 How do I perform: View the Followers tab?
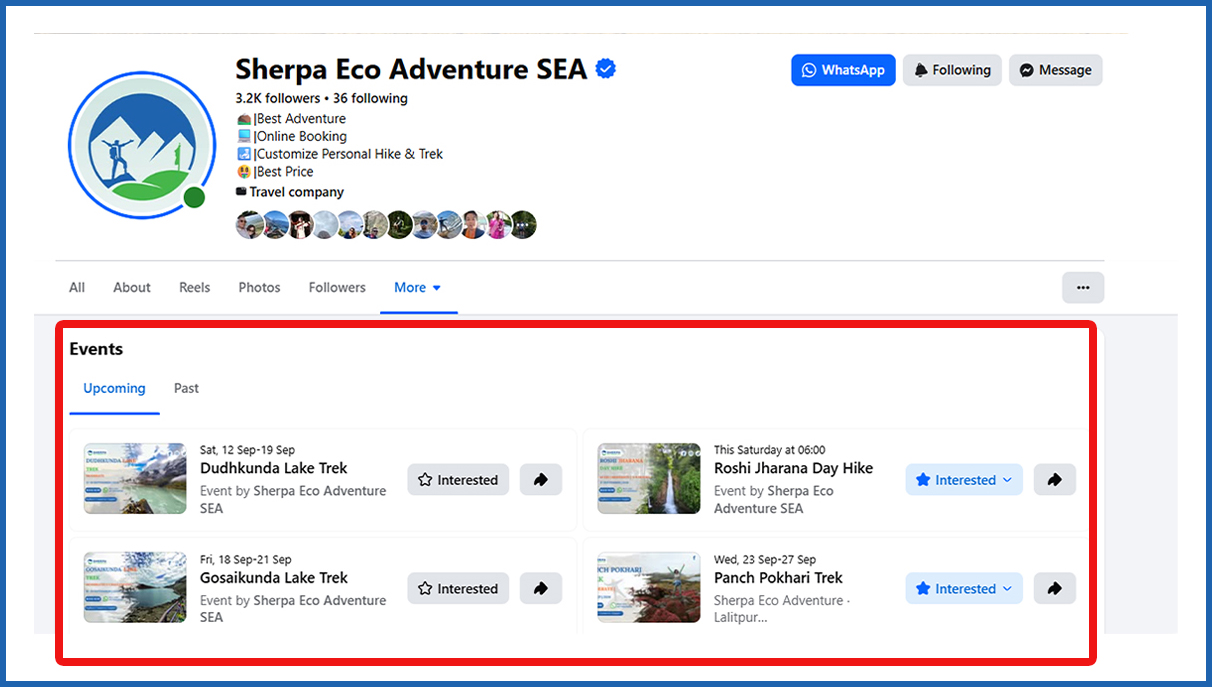coord(337,287)
